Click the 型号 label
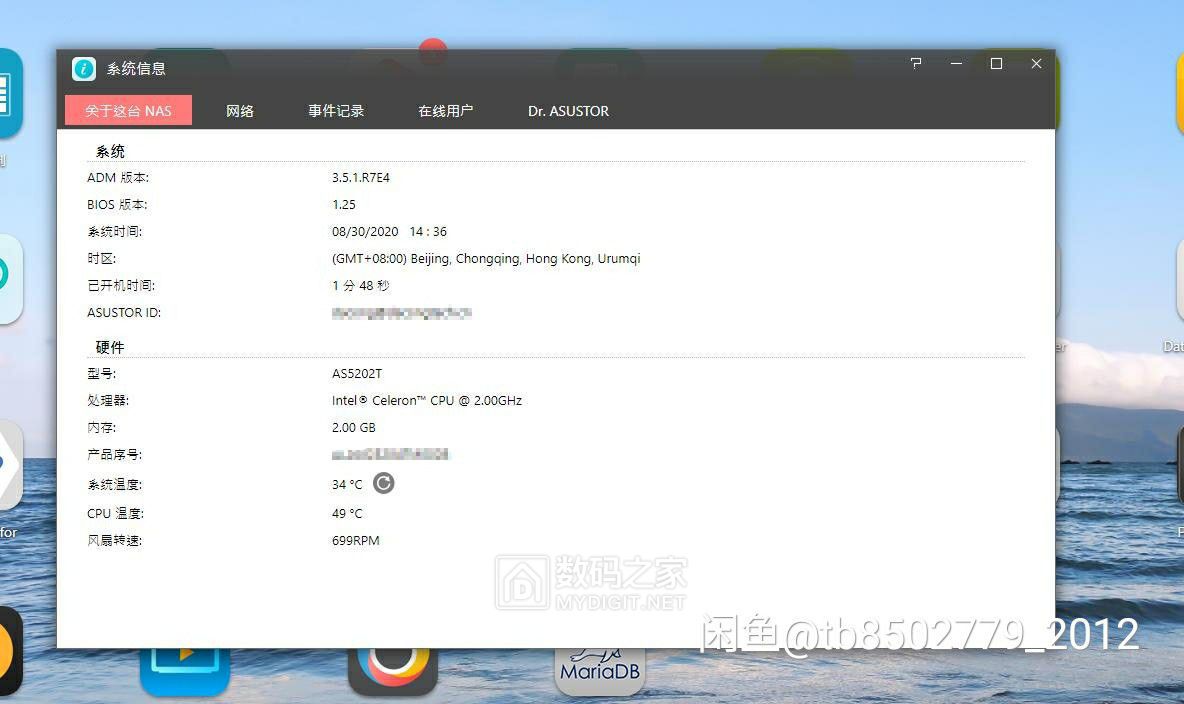The height and width of the screenshot is (704, 1184). (x=102, y=374)
